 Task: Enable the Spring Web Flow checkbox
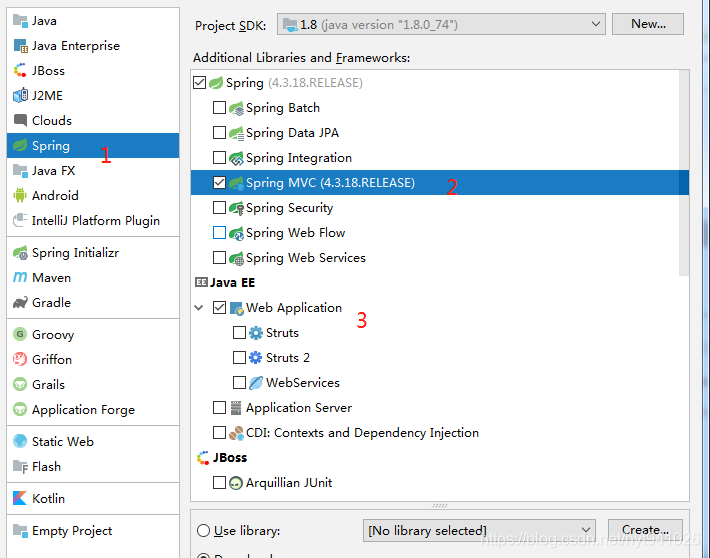point(219,232)
